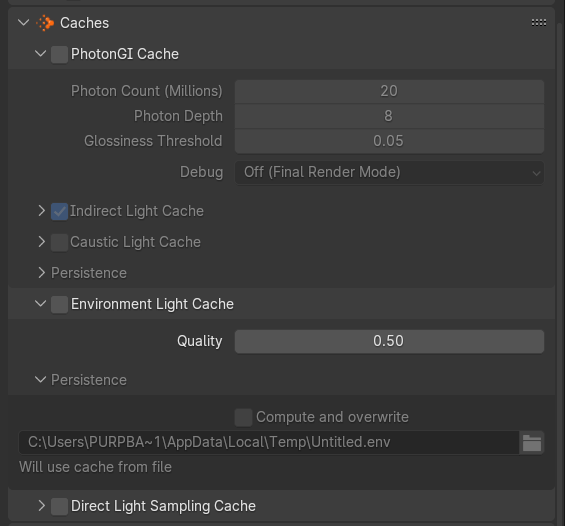
Task: Enable the PhotonGI Cache checkbox
Action: [59, 54]
